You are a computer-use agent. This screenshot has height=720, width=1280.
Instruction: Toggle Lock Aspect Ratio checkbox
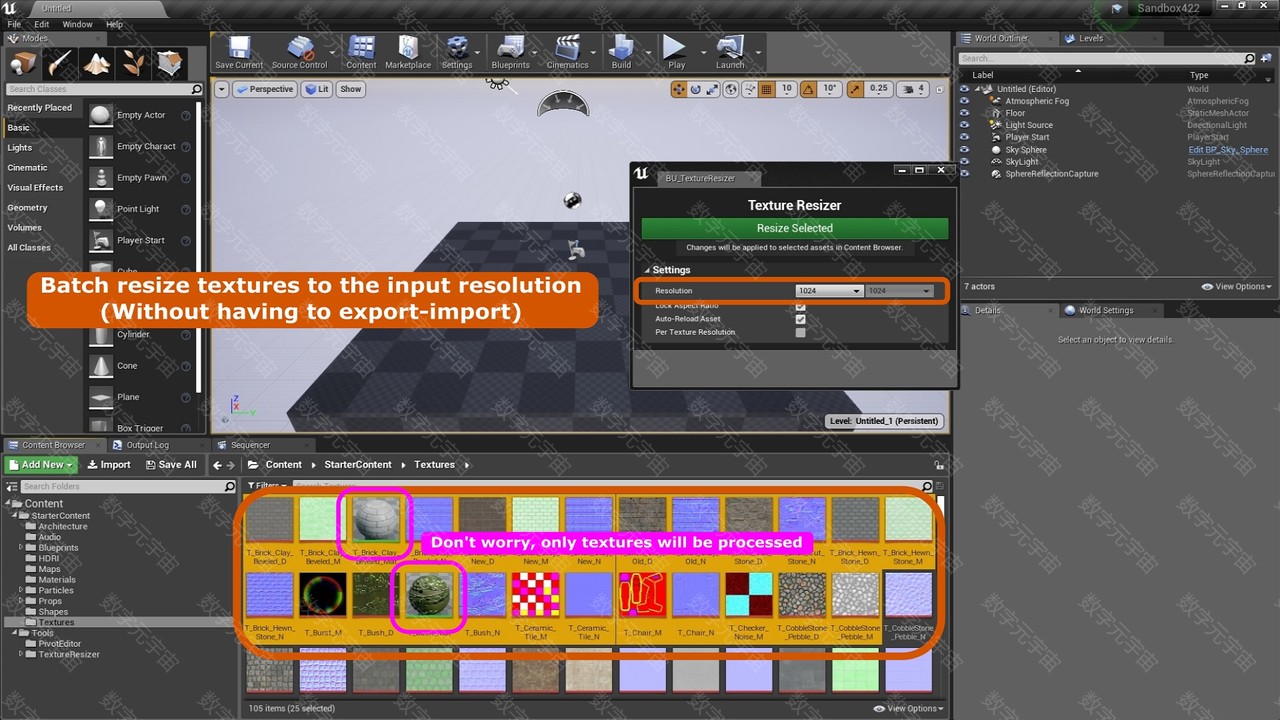[800, 306]
